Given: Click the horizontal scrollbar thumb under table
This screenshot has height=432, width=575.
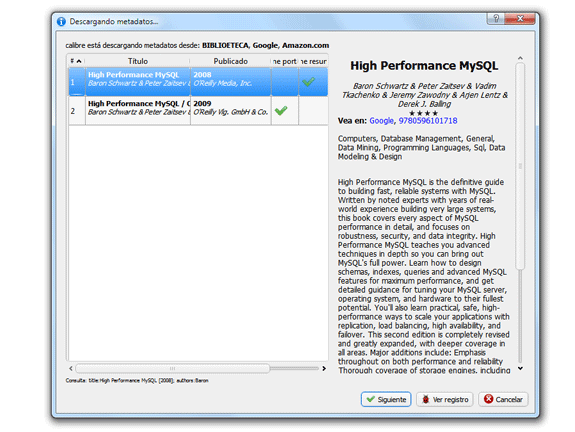Looking at the screenshot, I should tap(172, 368).
